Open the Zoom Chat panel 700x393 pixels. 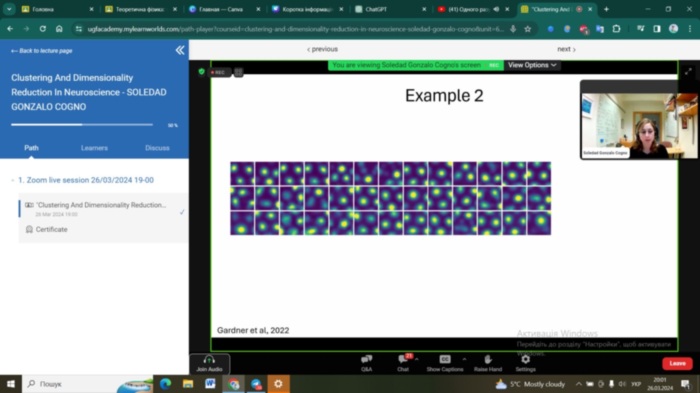tap(403, 363)
